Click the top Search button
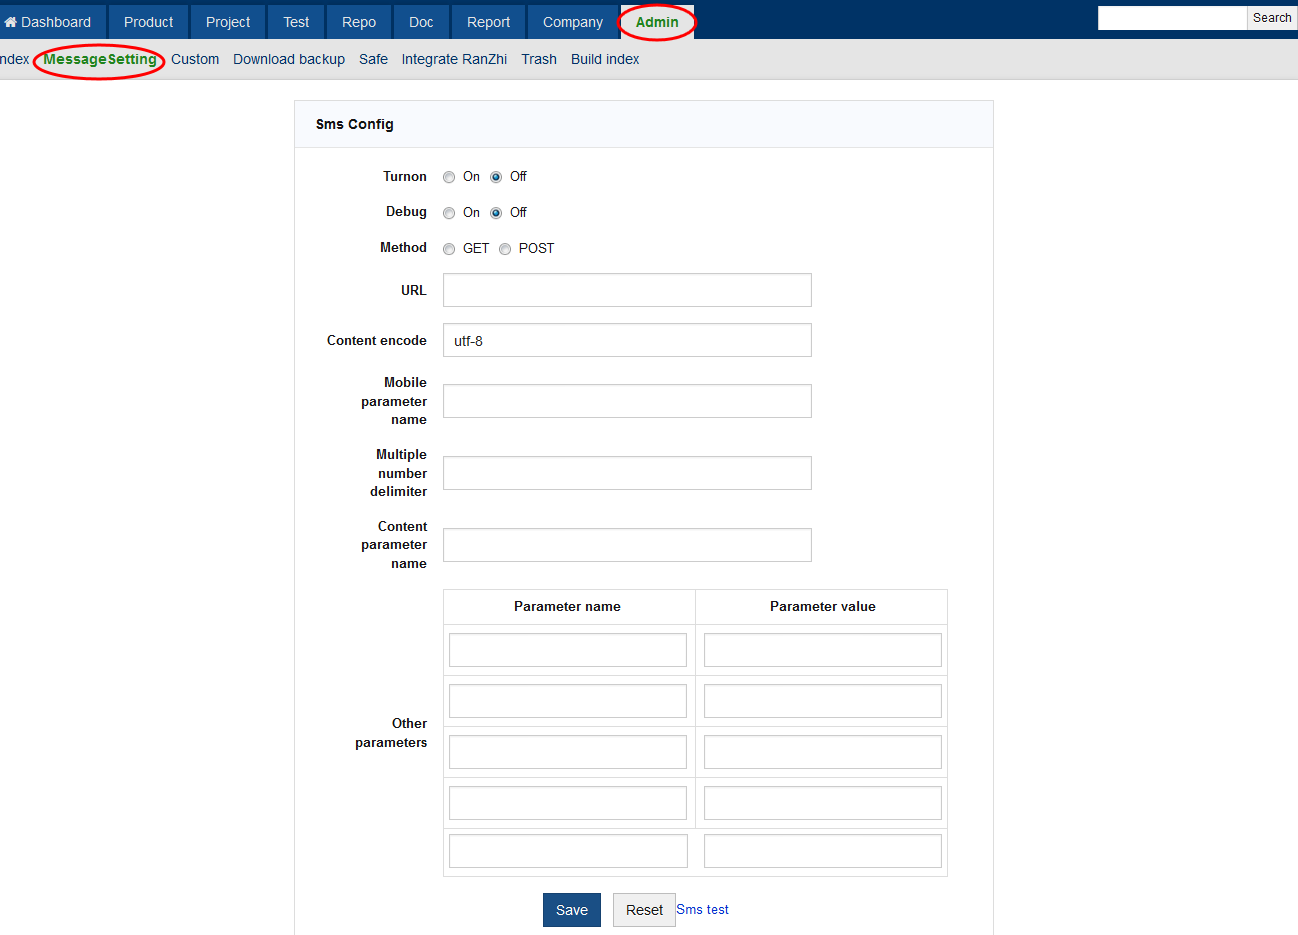Screen dimensions: 1298x935 (1271, 18)
